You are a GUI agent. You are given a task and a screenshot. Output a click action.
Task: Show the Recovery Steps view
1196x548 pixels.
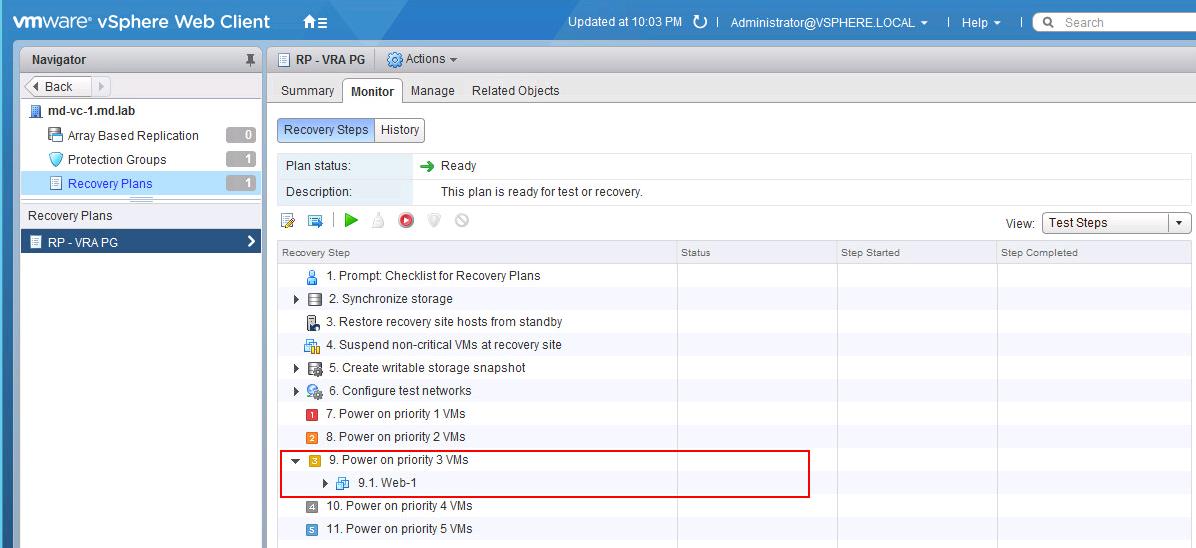[x=326, y=130]
